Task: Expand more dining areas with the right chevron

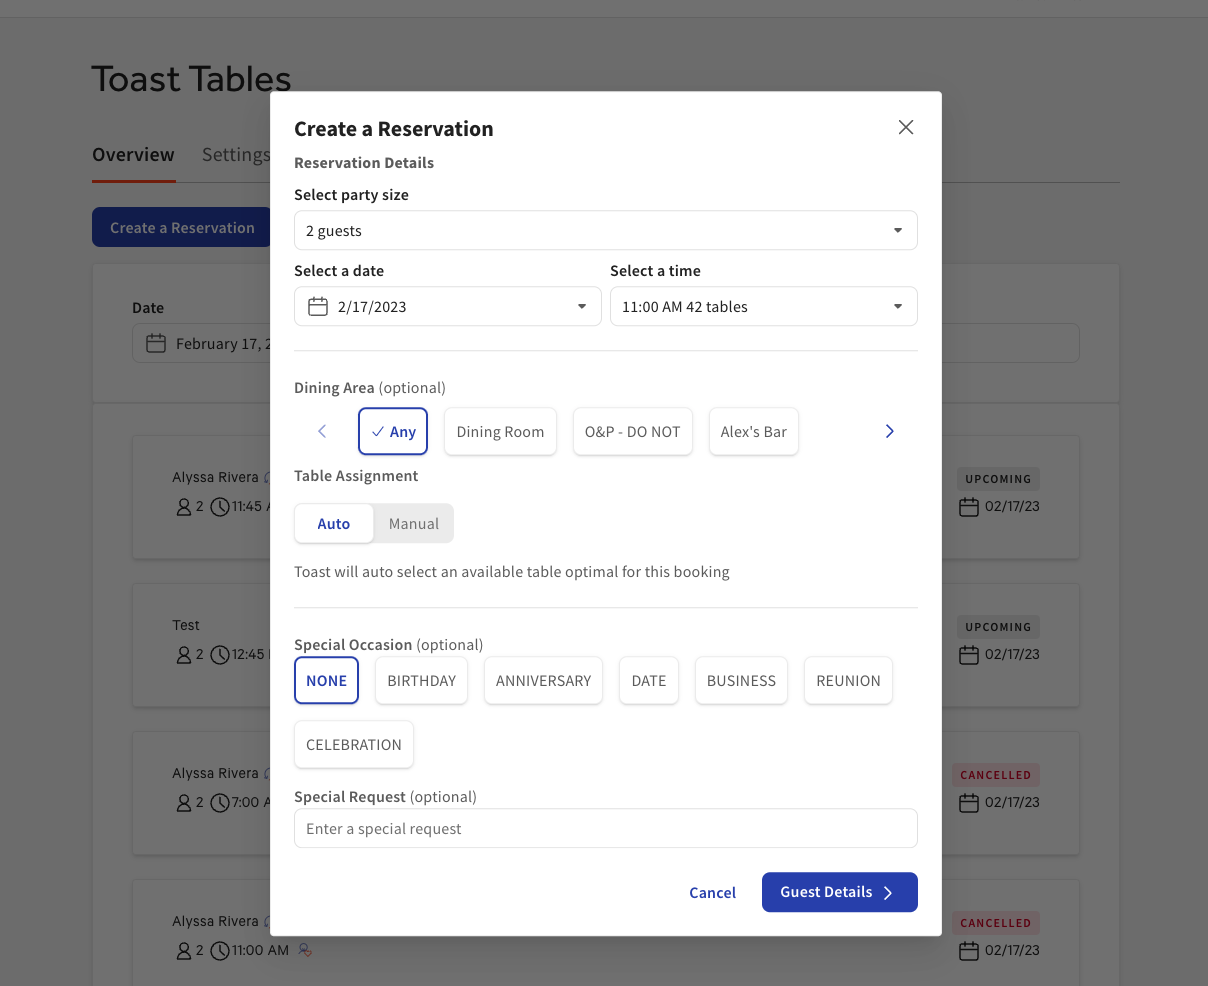Action: click(x=889, y=431)
